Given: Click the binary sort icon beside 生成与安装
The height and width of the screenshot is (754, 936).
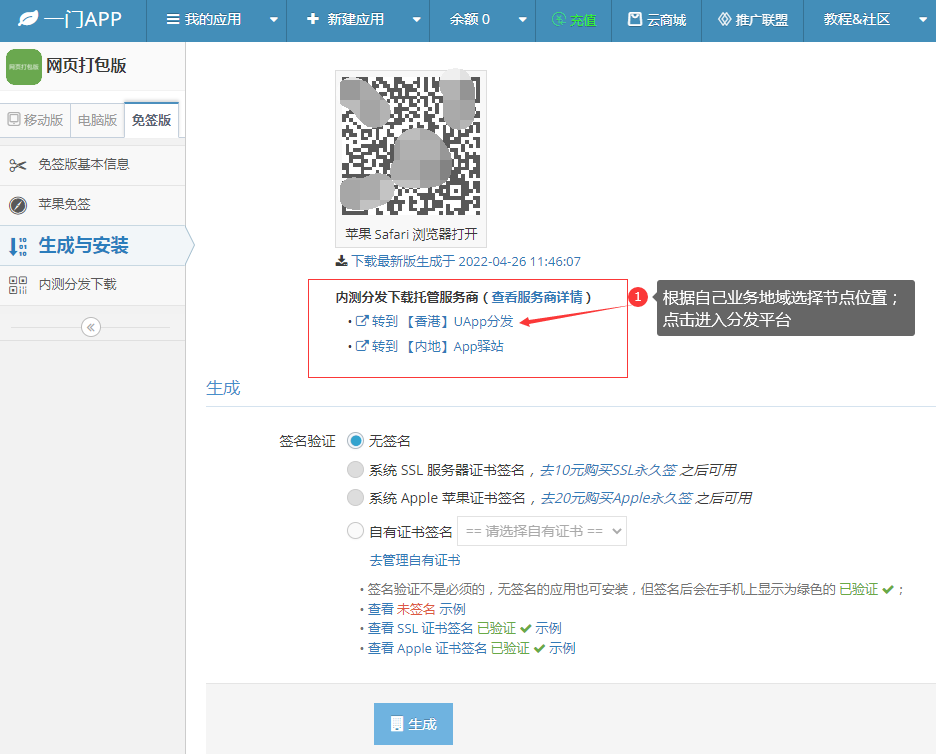Looking at the screenshot, I should (x=18, y=246).
